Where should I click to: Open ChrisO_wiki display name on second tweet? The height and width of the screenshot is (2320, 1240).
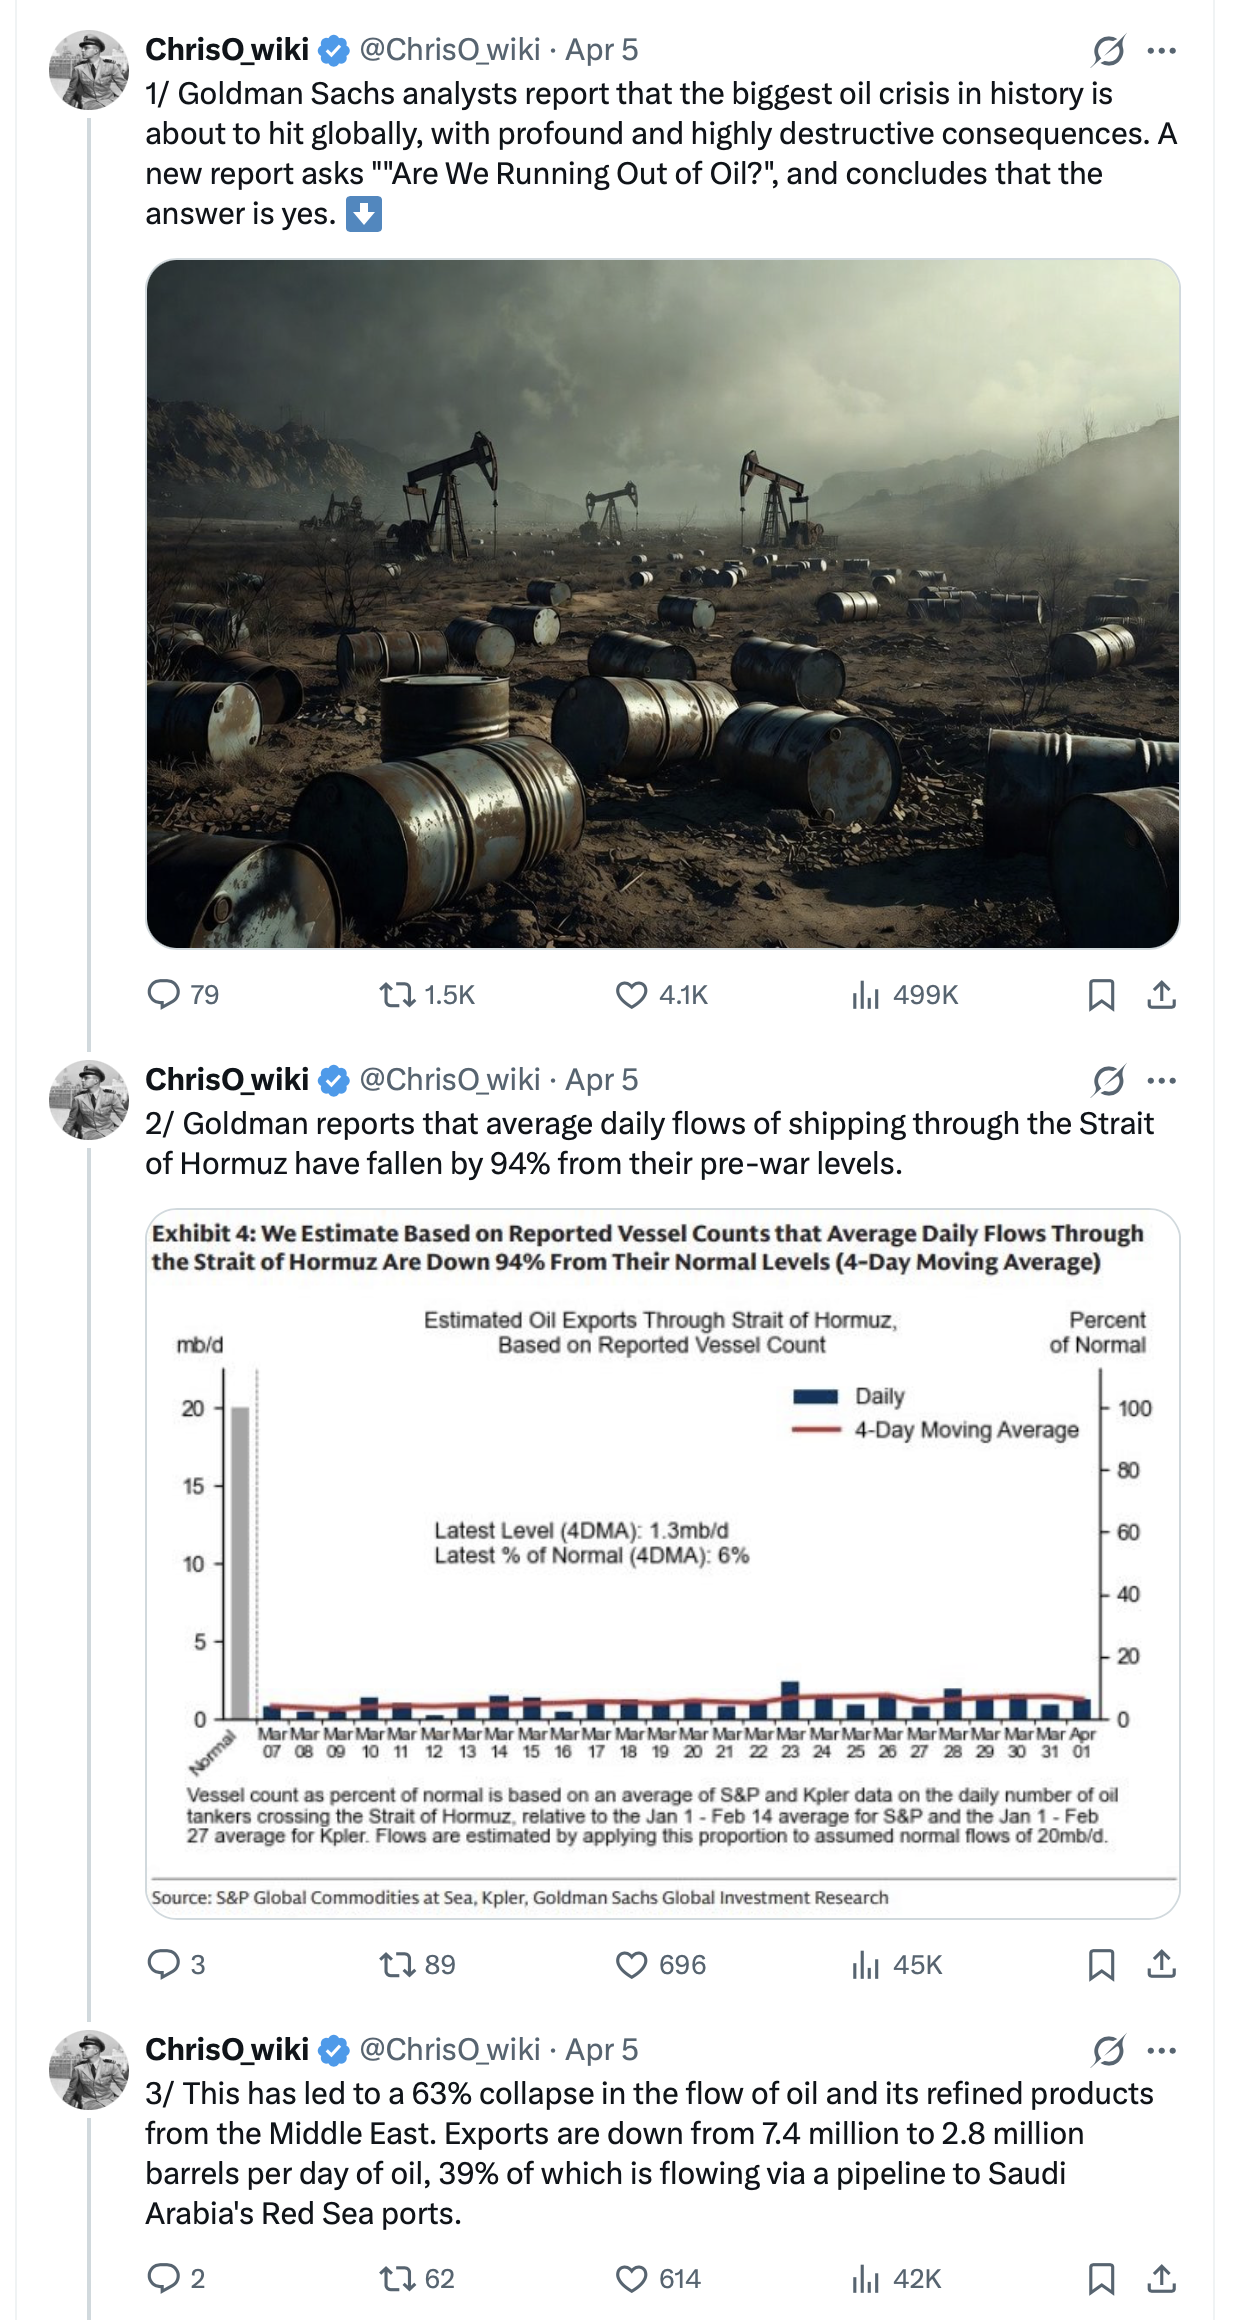227,1080
